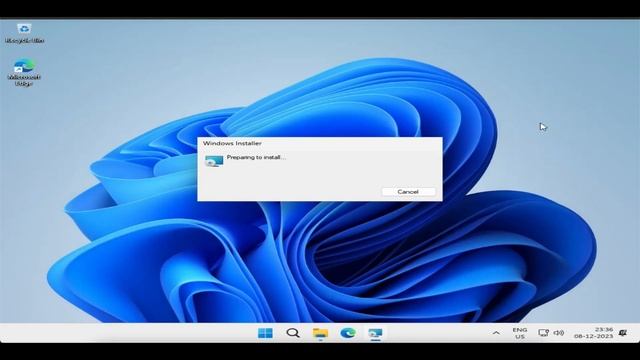The width and height of the screenshot is (640, 360).
Task: Switch to the installer taskbar app
Action: pyautogui.click(x=375, y=333)
